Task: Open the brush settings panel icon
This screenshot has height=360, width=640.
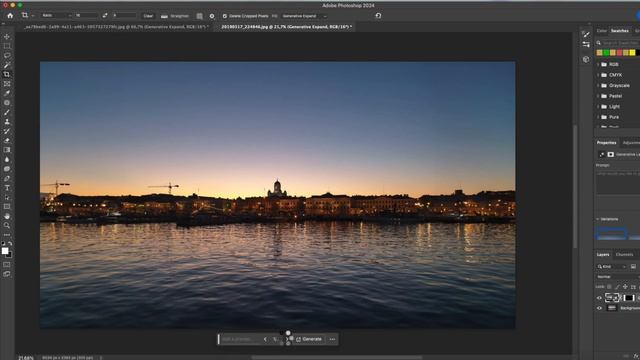Action: pos(586,34)
